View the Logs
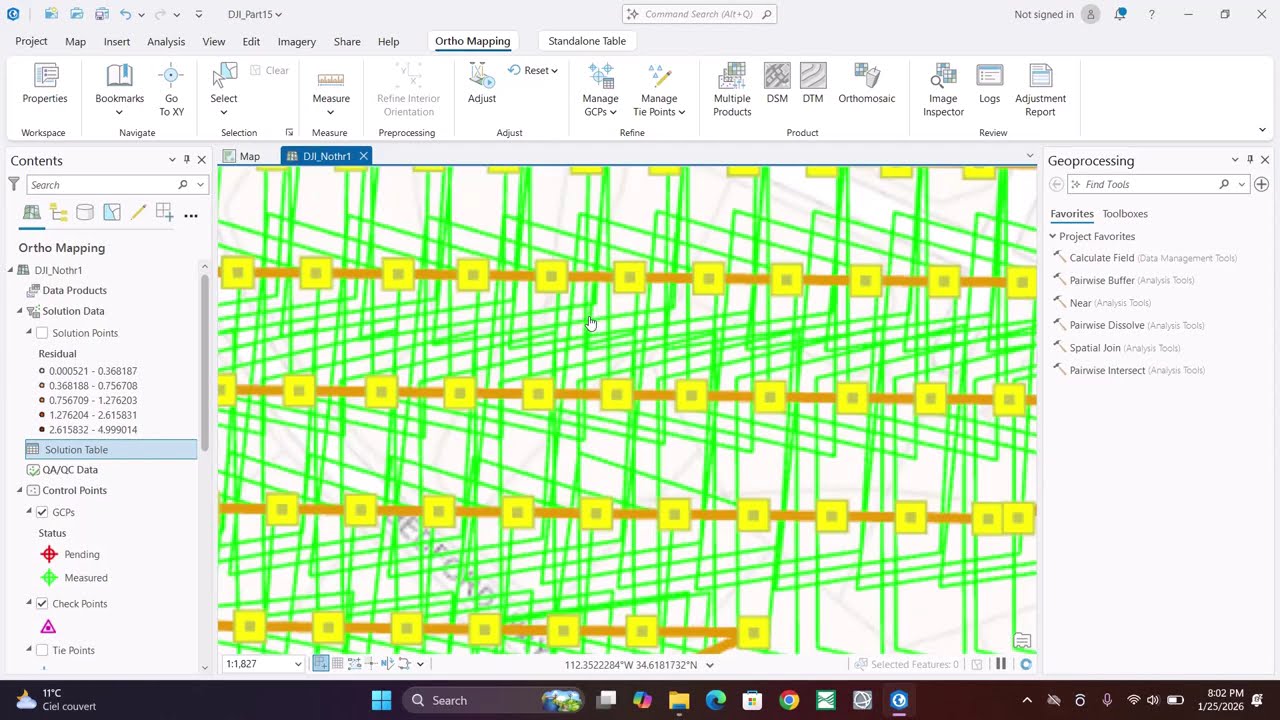 989,84
